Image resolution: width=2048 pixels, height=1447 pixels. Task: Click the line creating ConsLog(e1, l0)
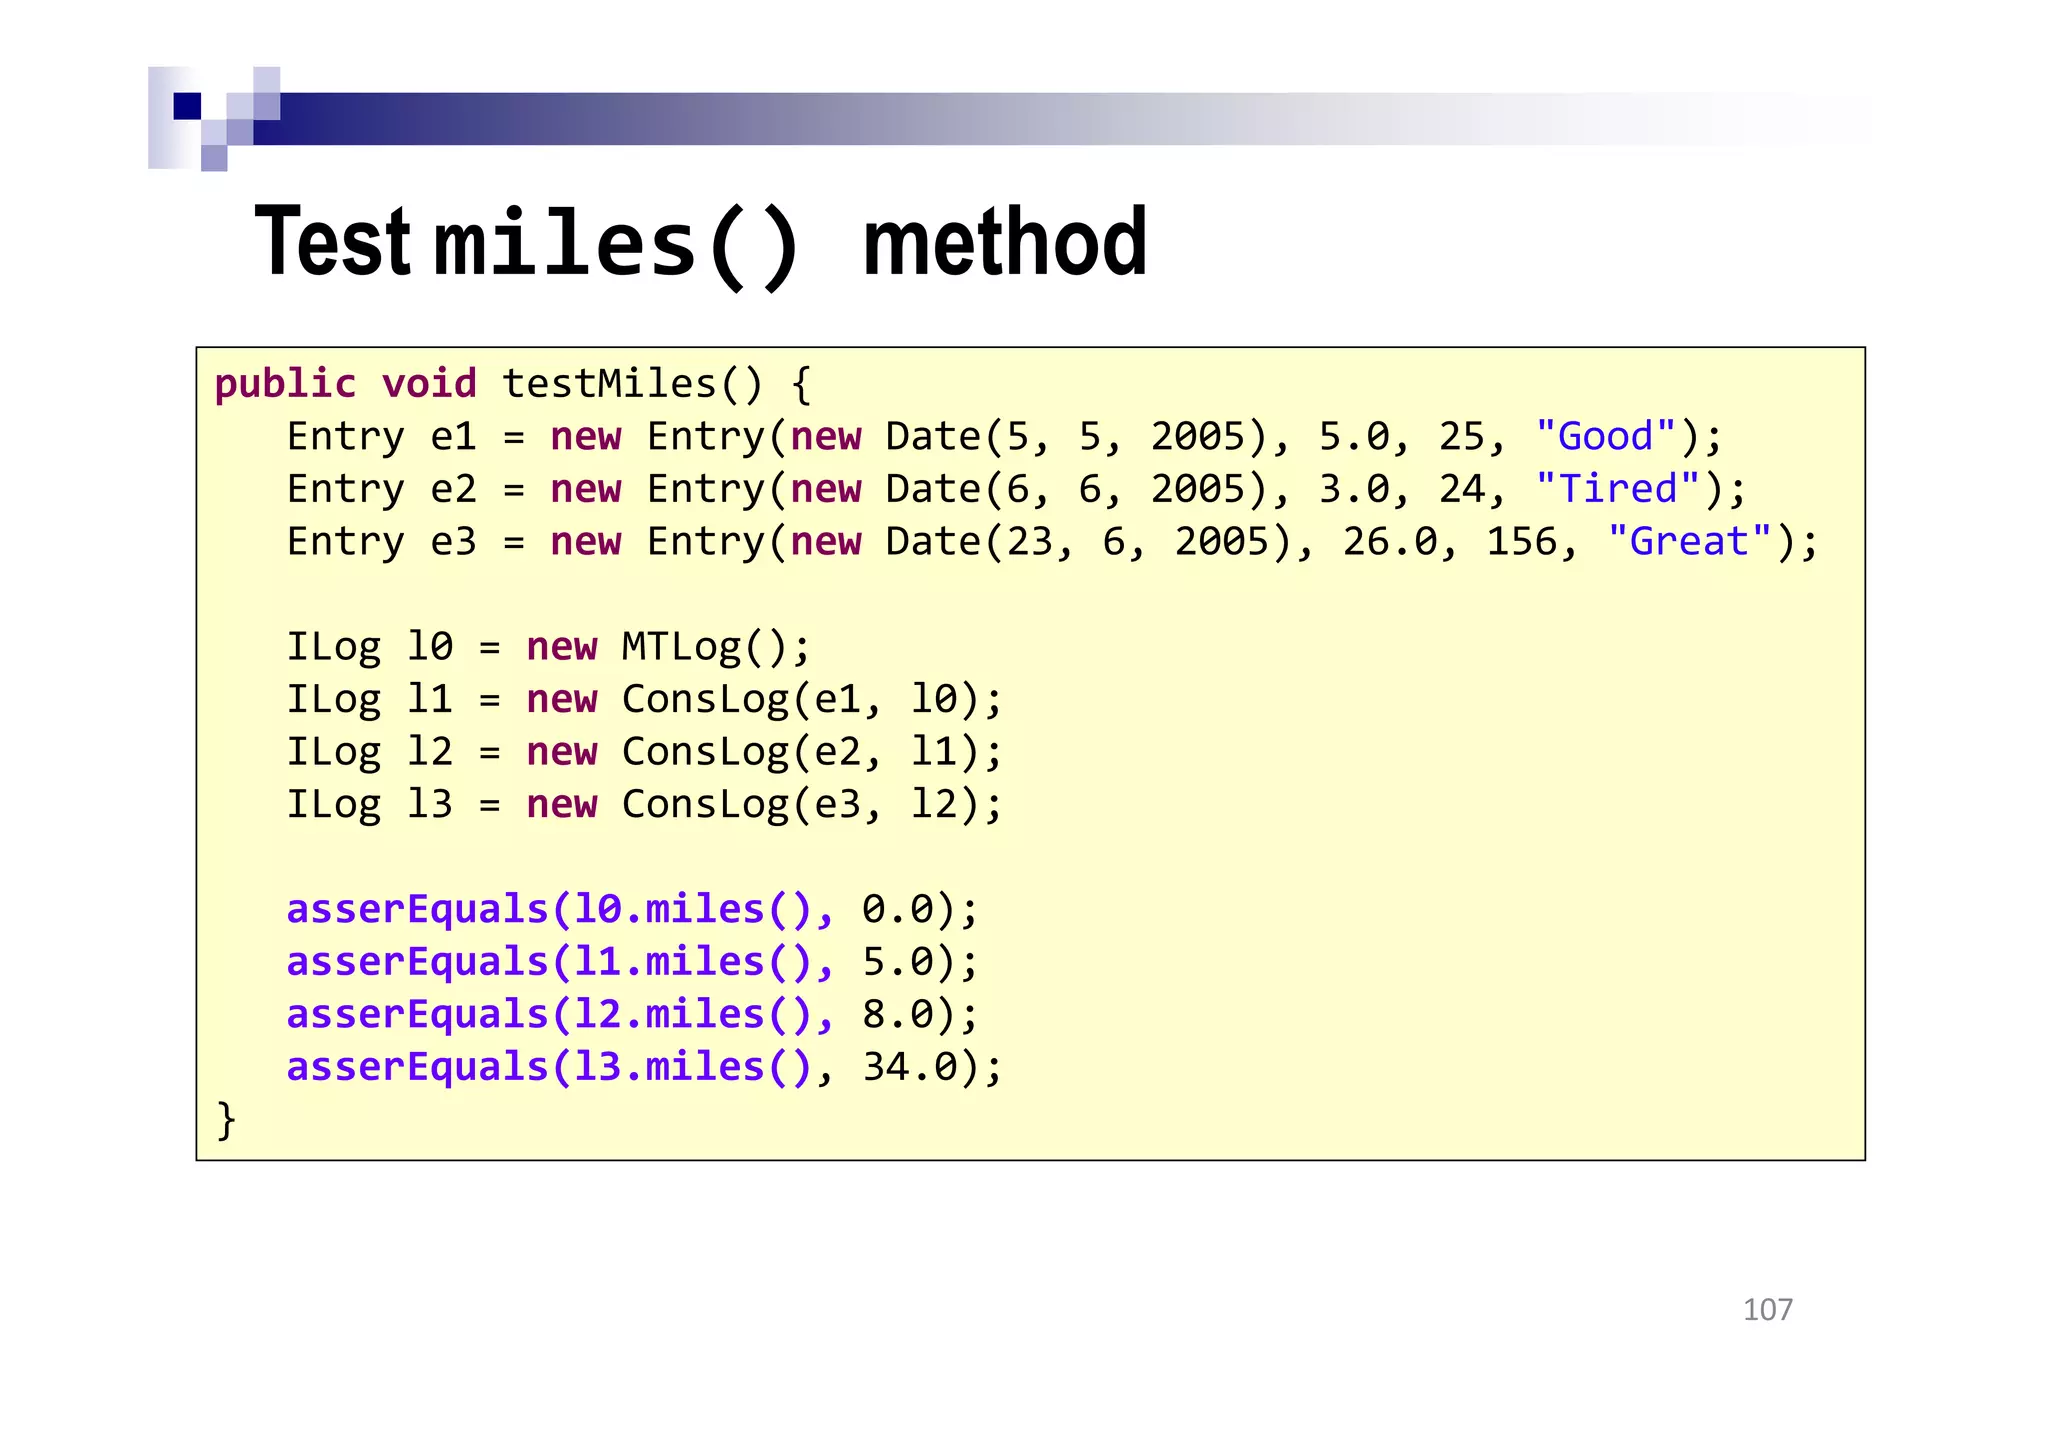pos(644,699)
